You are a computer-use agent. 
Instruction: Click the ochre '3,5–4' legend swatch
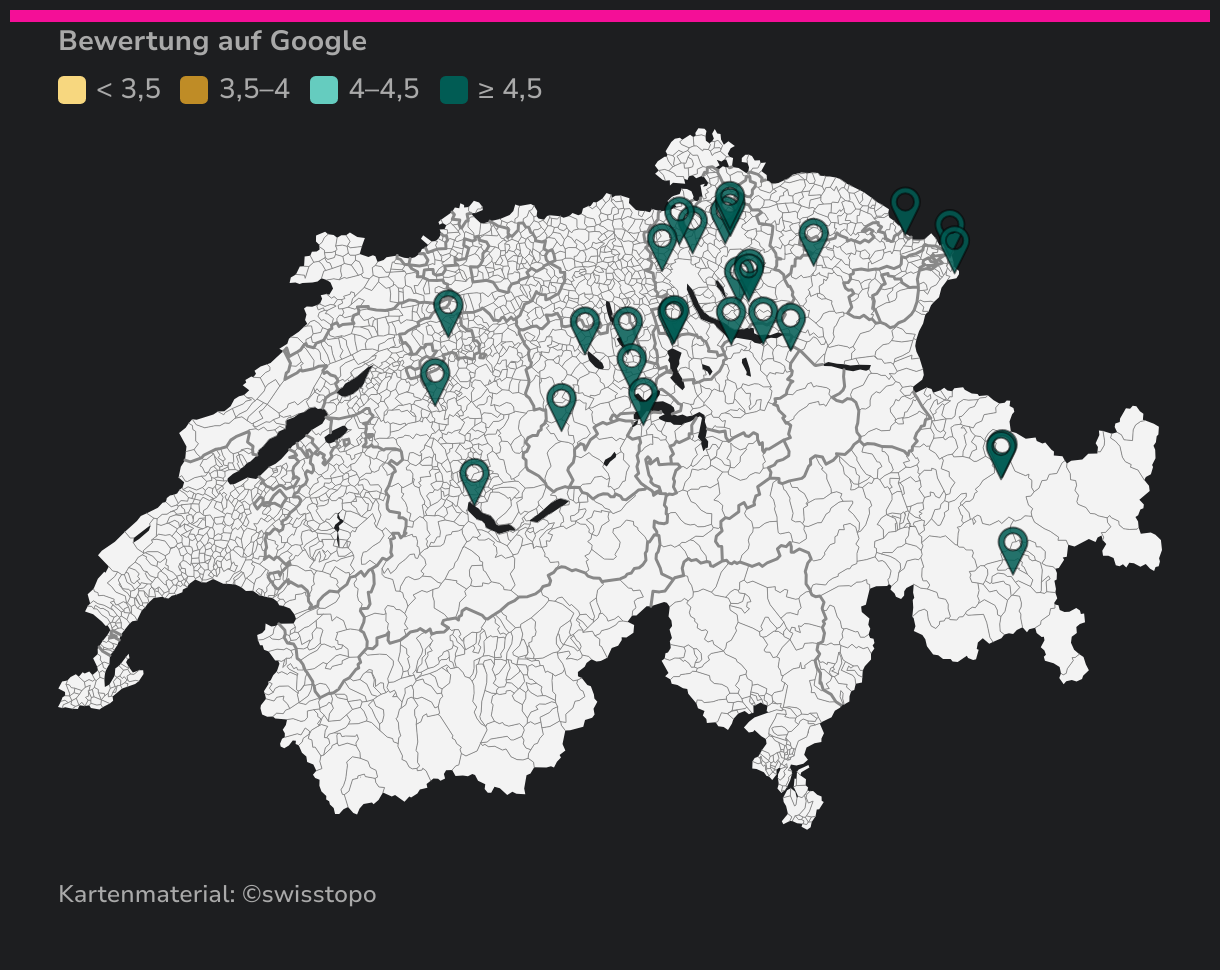[194, 90]
